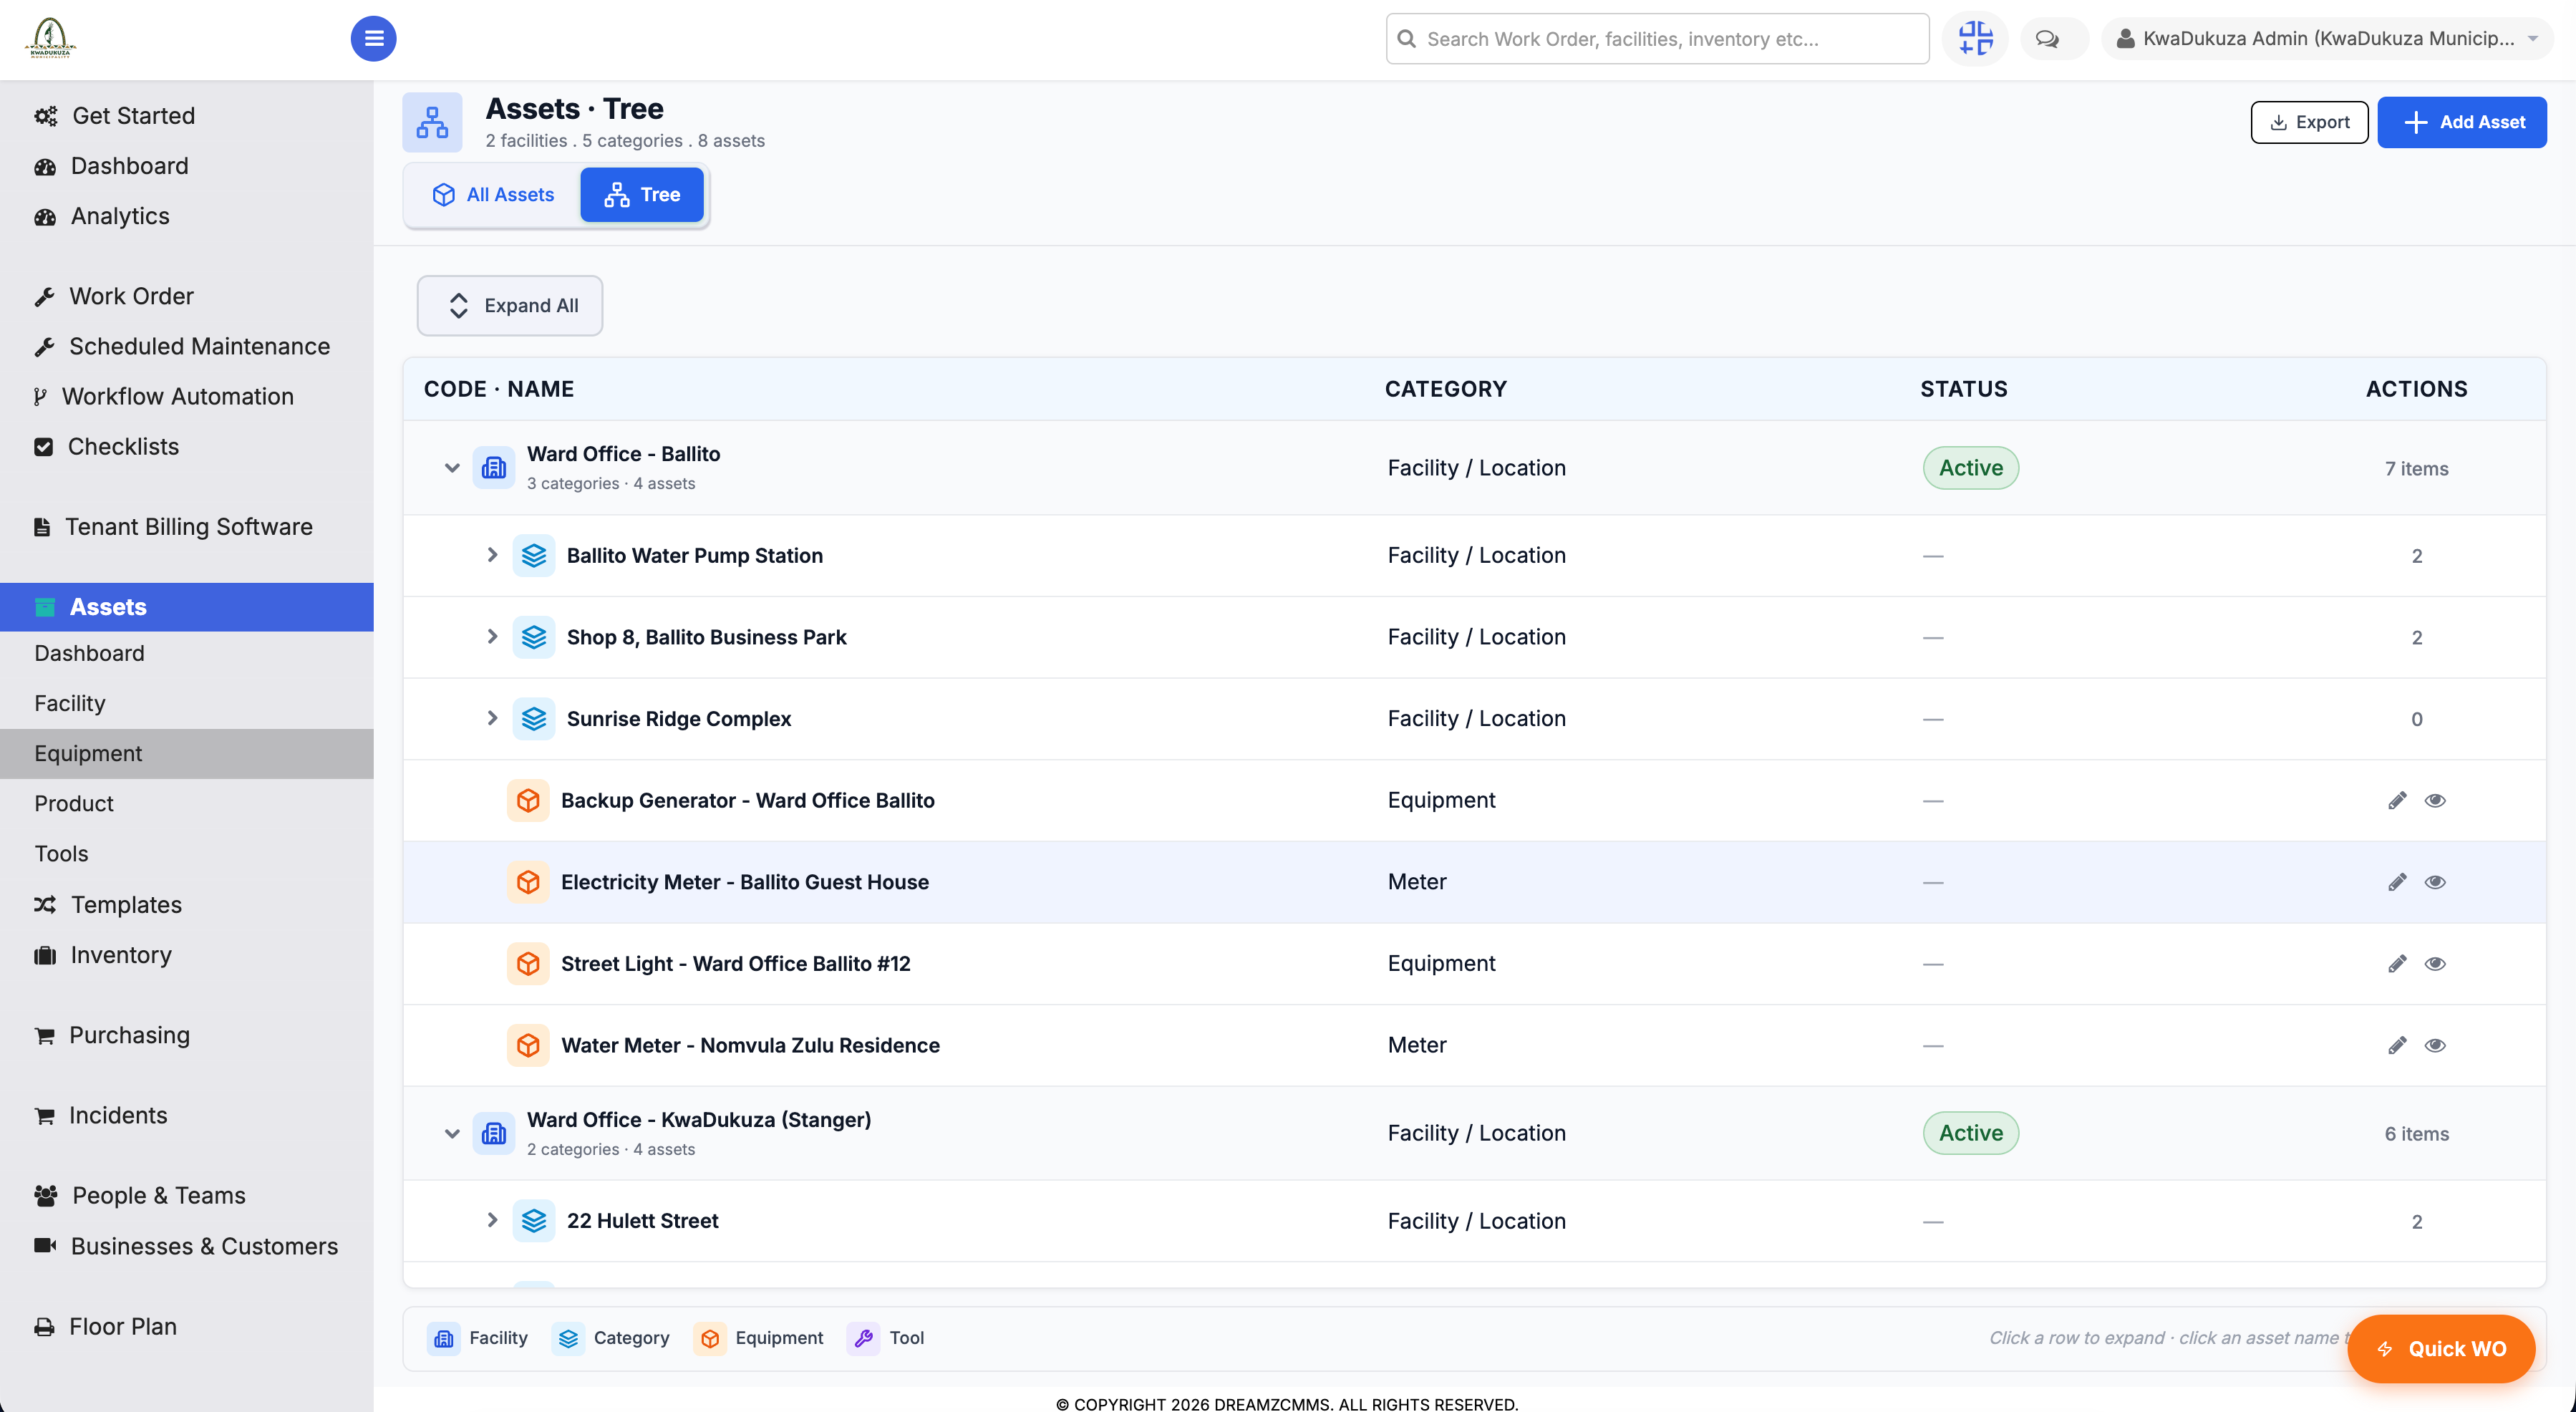
Task: Edit Street Light - Ward Office Ballito #12
Action: [2397, 964]
